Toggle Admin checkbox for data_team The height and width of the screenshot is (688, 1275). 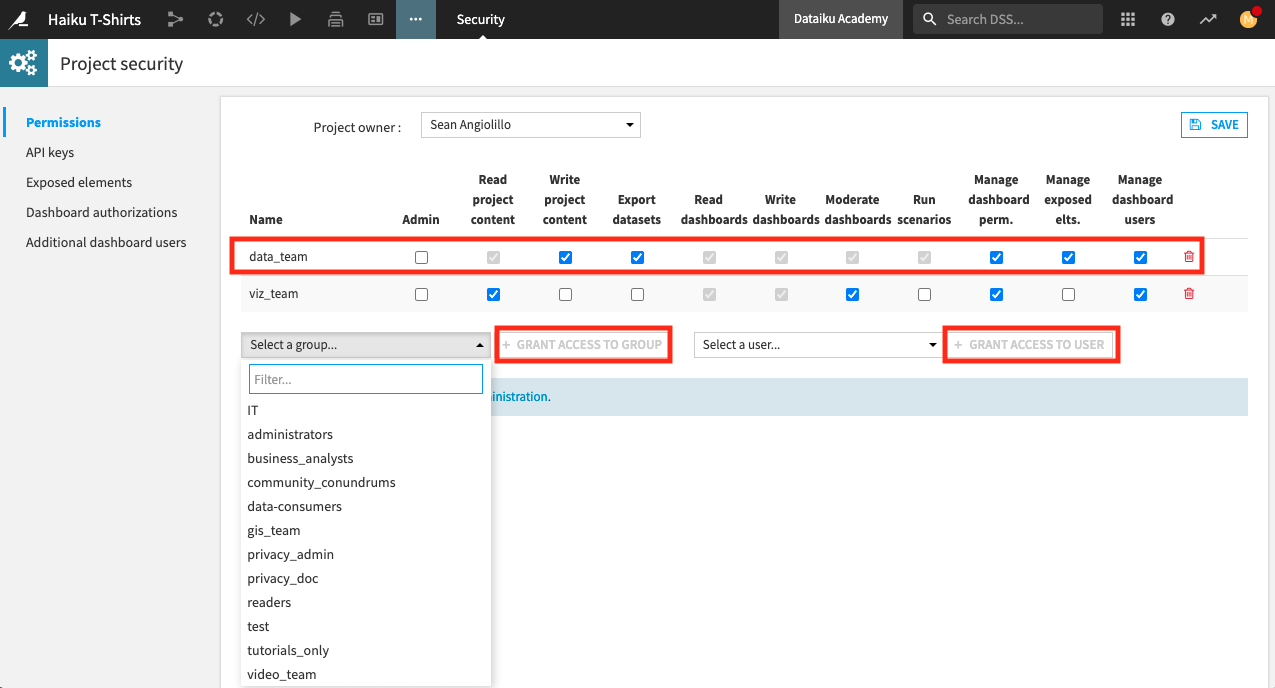point(421,257)
